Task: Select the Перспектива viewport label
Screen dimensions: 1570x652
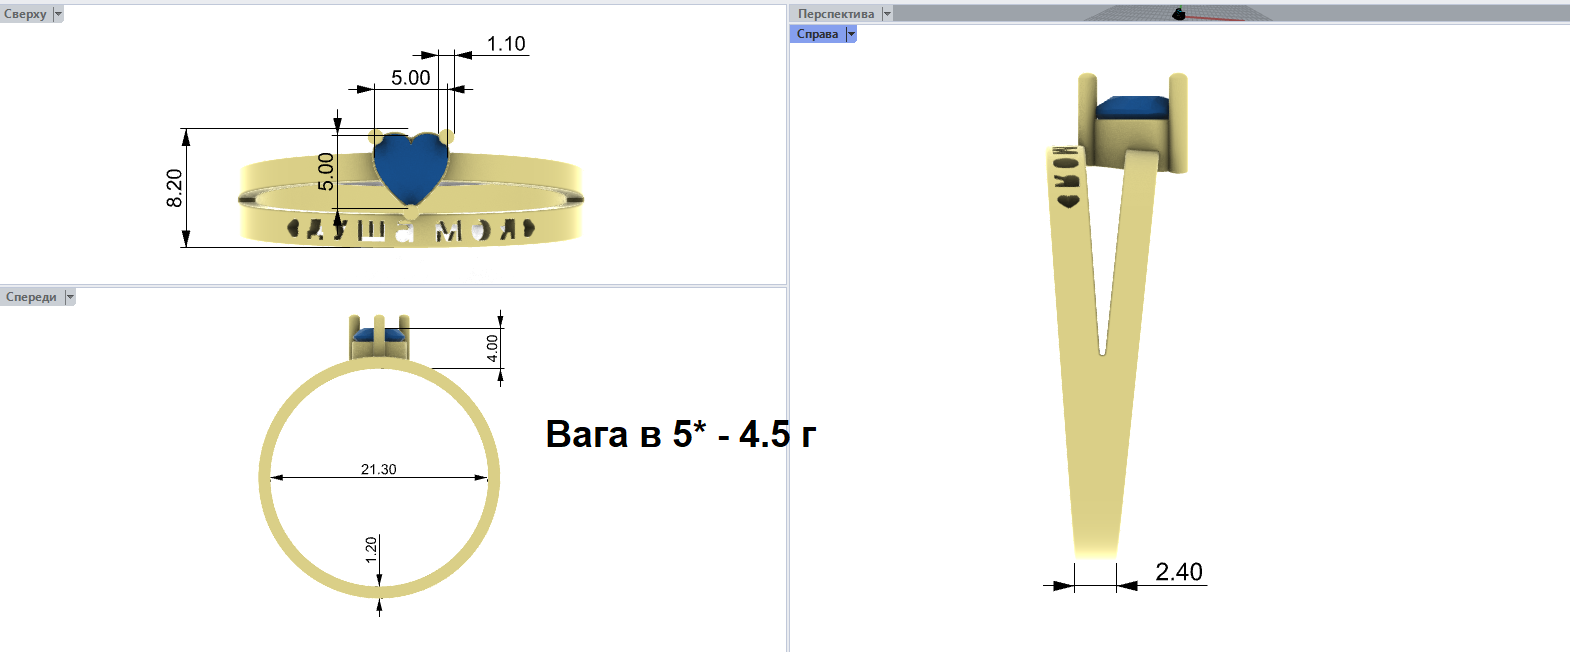Action: (x=836, y=14)
